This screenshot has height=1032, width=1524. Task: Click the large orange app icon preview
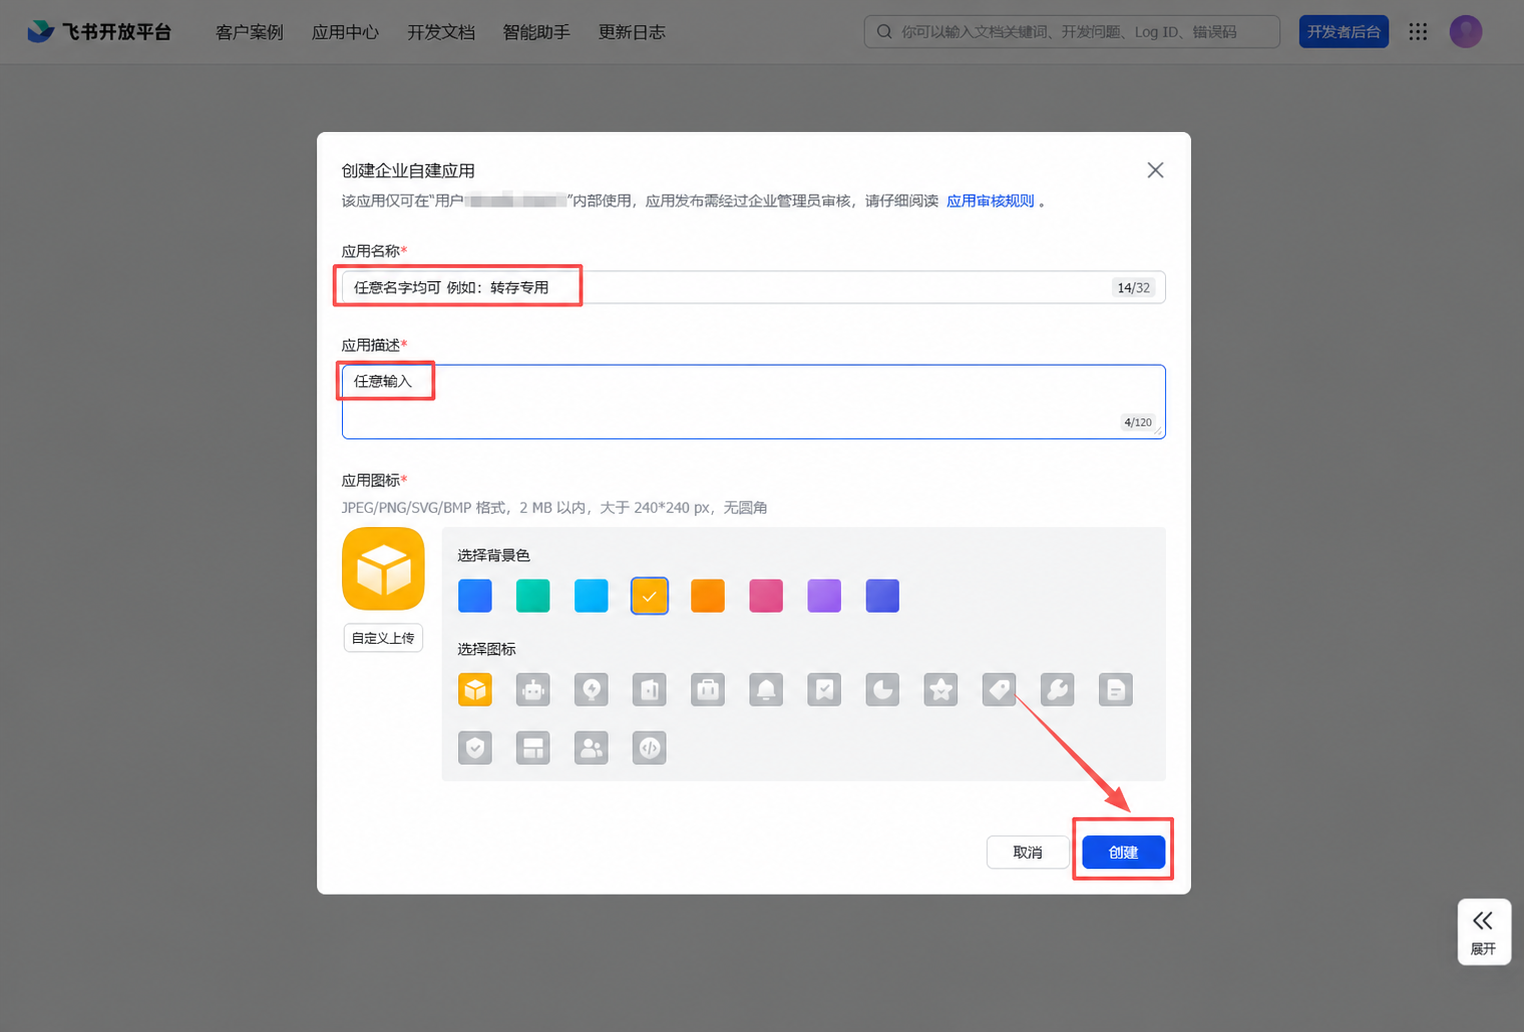tap(383, 569)
